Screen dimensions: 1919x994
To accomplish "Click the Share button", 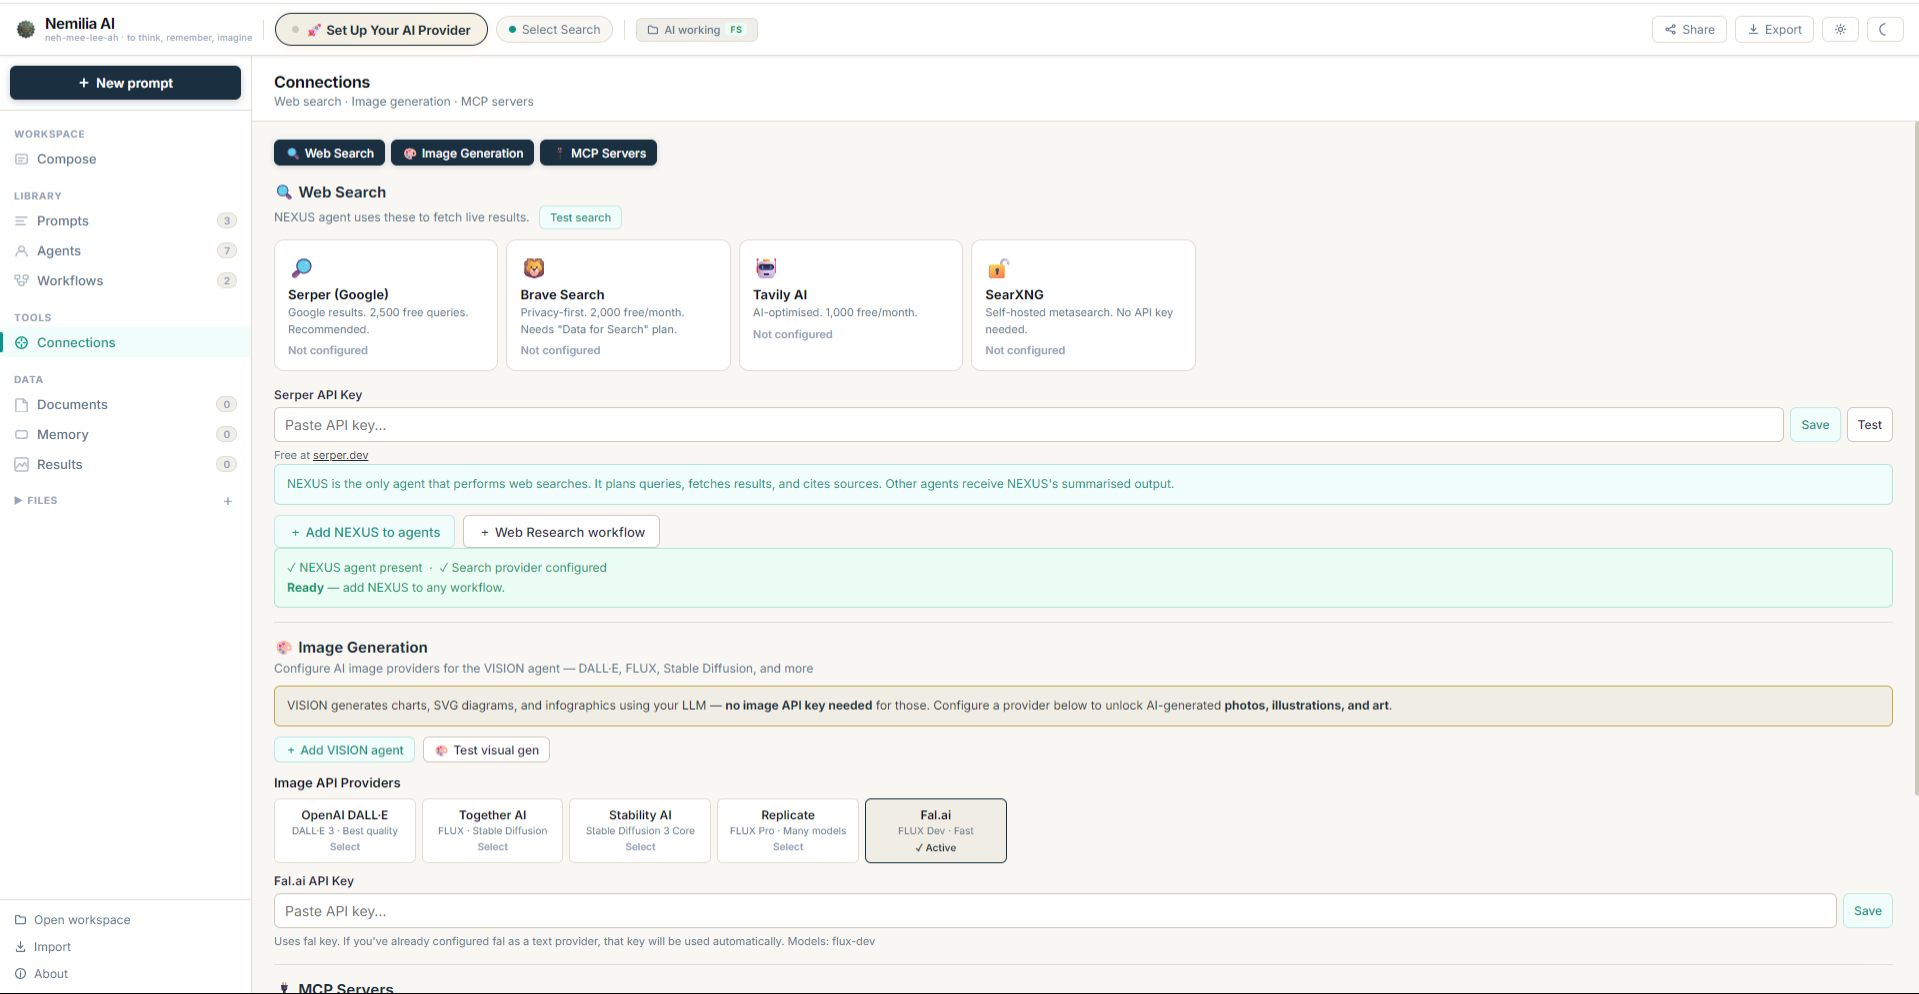I will 1689,30.
